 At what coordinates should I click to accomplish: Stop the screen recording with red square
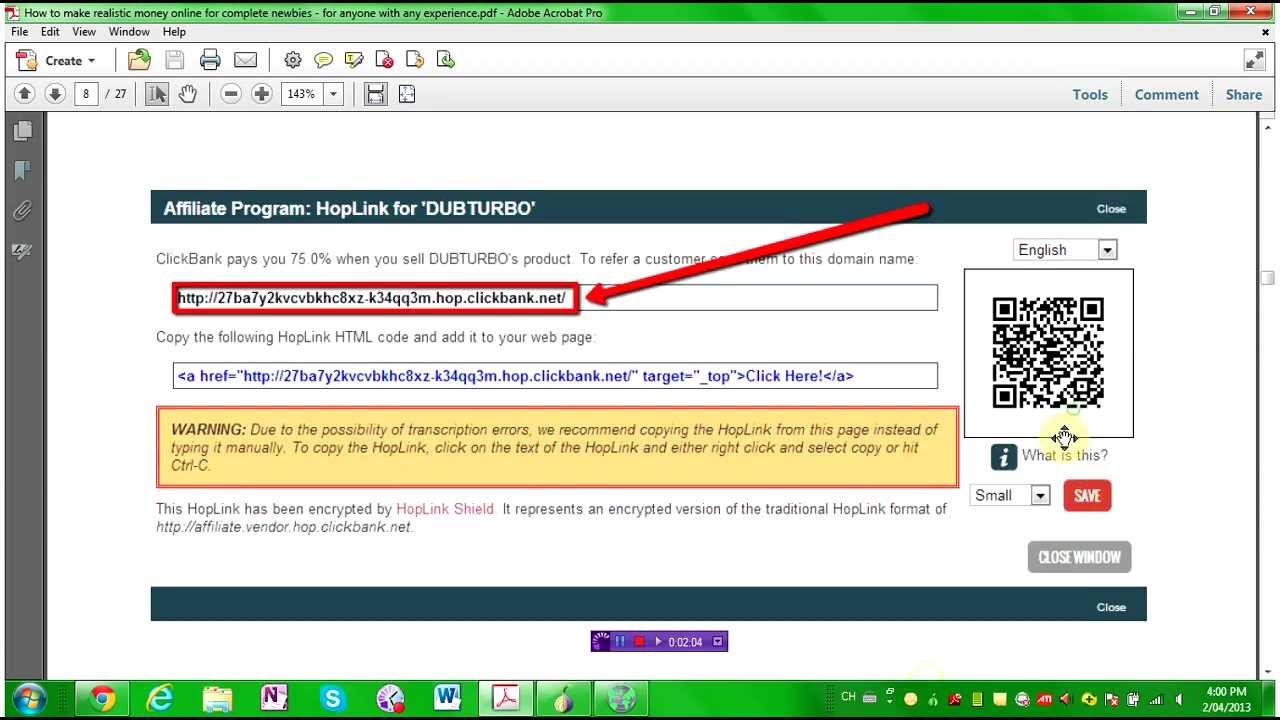coord(639,642)
